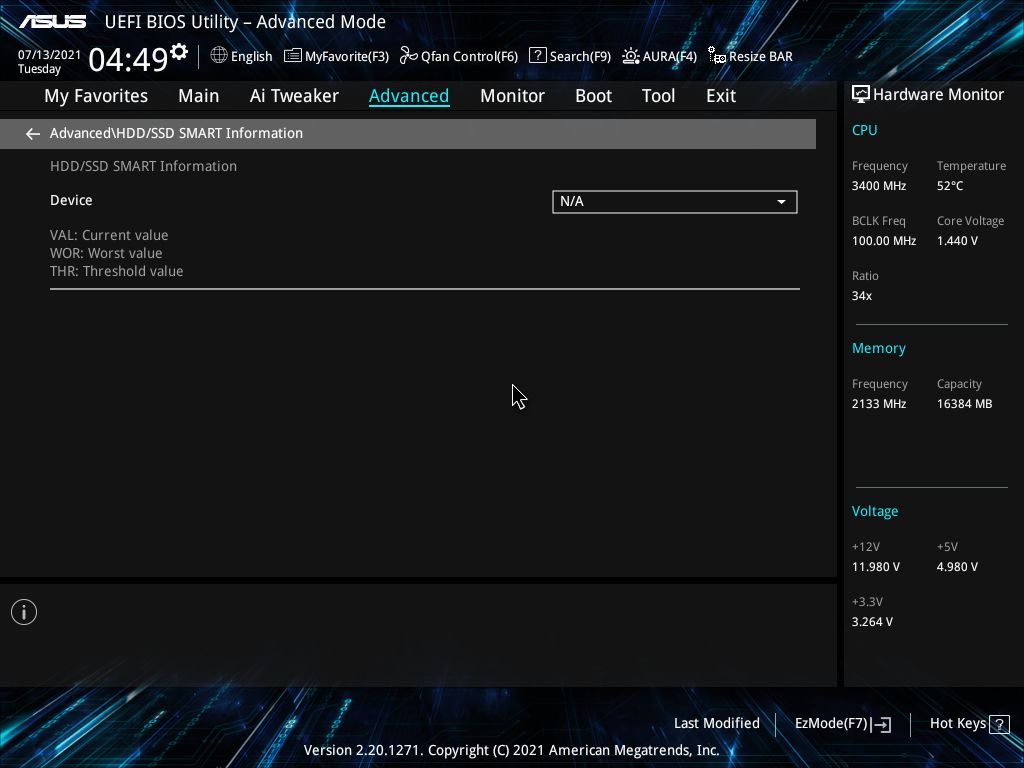Click the Voltage section heading
1024x768 pixels.
coord(875,511)
